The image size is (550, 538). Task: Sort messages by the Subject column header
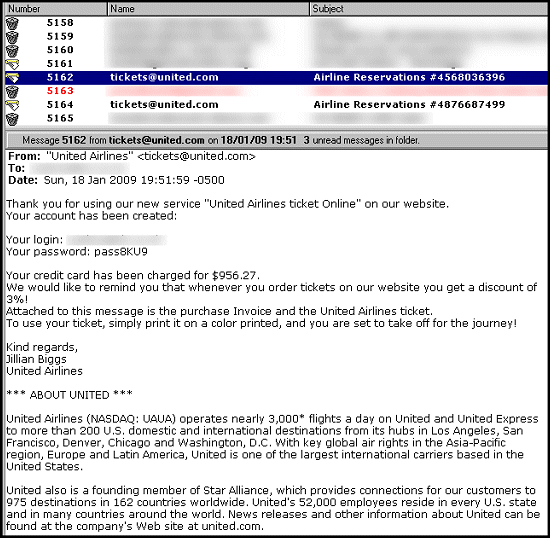tap(429, 9)
